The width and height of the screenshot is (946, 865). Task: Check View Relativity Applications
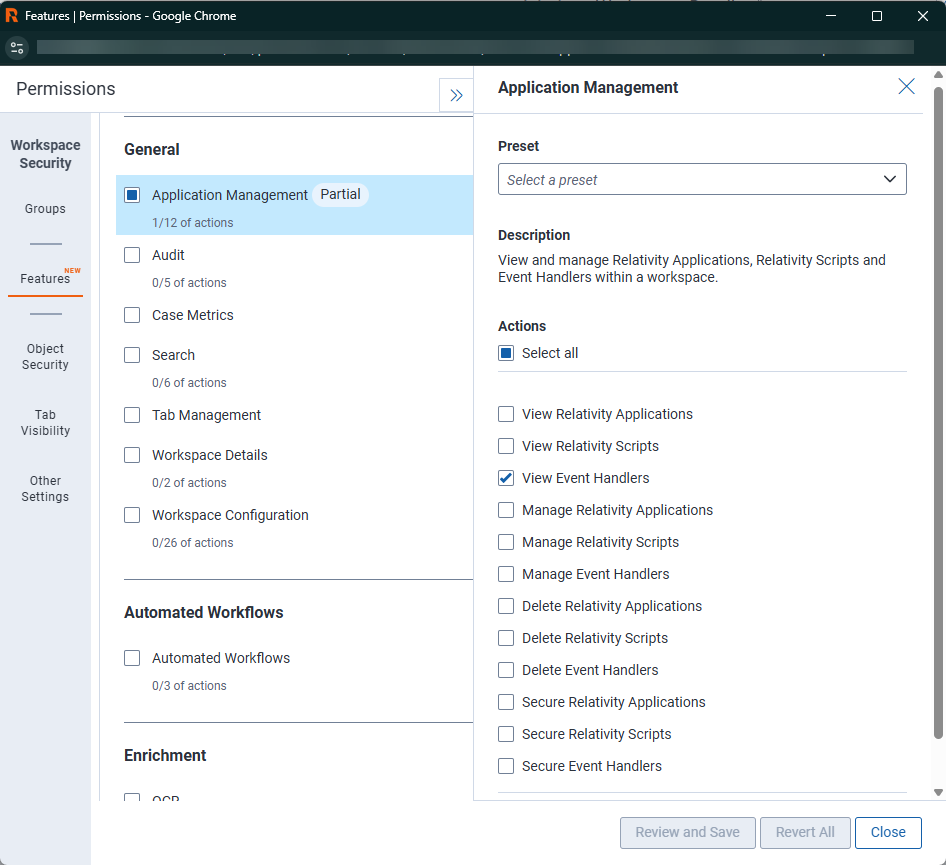506,414
